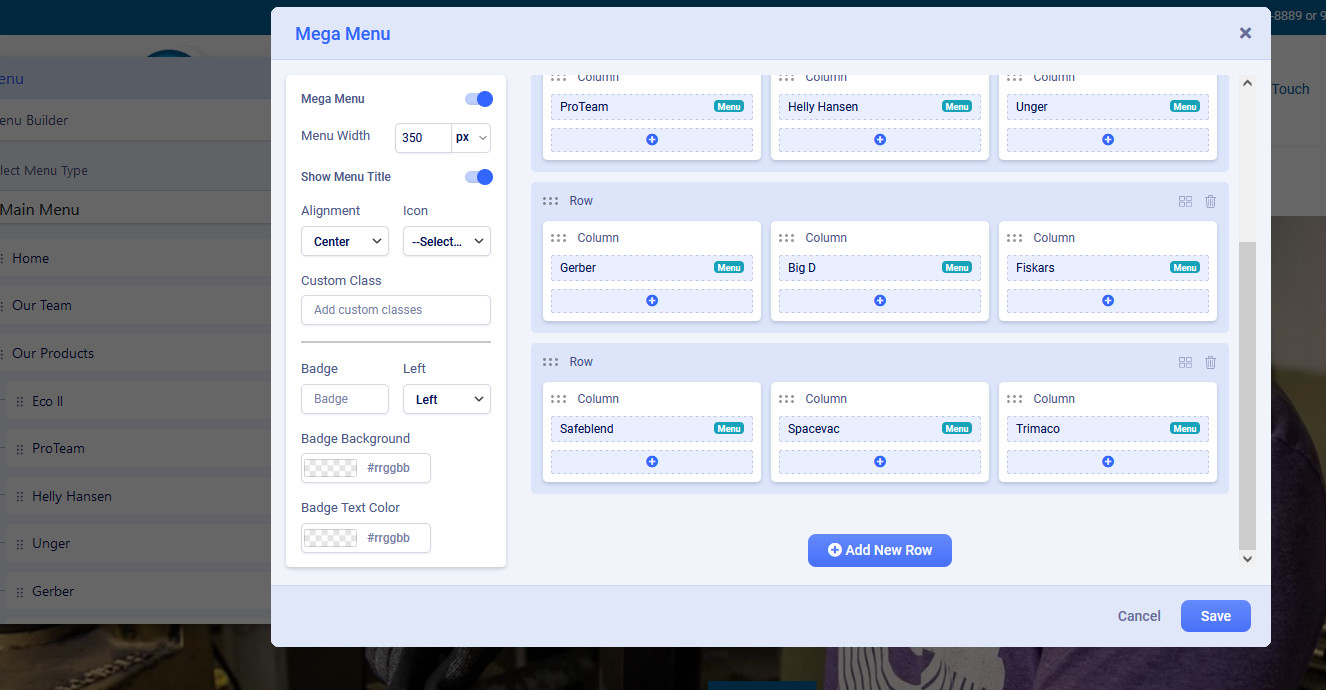Pick the Badge Background color swatch
This screenshot has width=1326, height=690.
(x=331, y=468)
